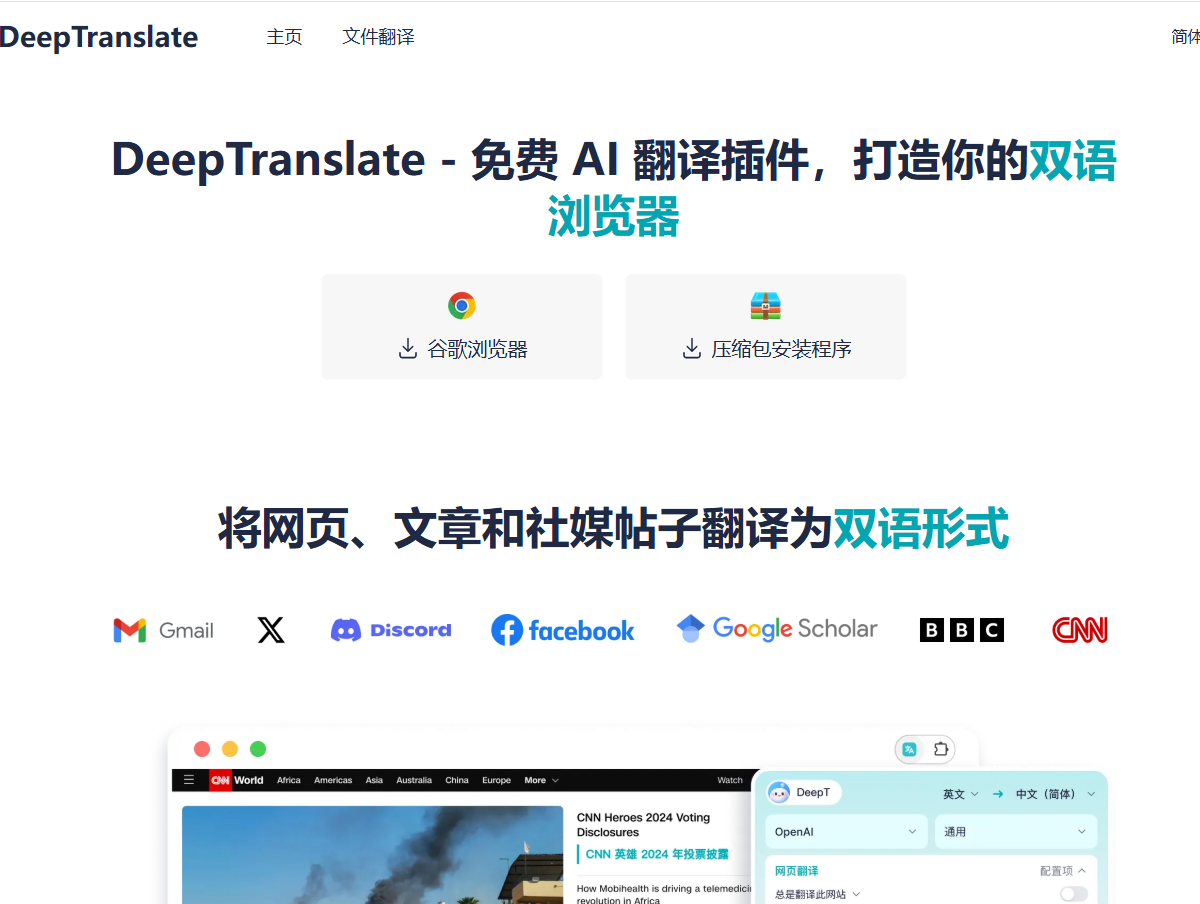This screenshot has height=904, width=1200.
Task: Click the red CNN logo
Action: click(x=1080, y=630)
